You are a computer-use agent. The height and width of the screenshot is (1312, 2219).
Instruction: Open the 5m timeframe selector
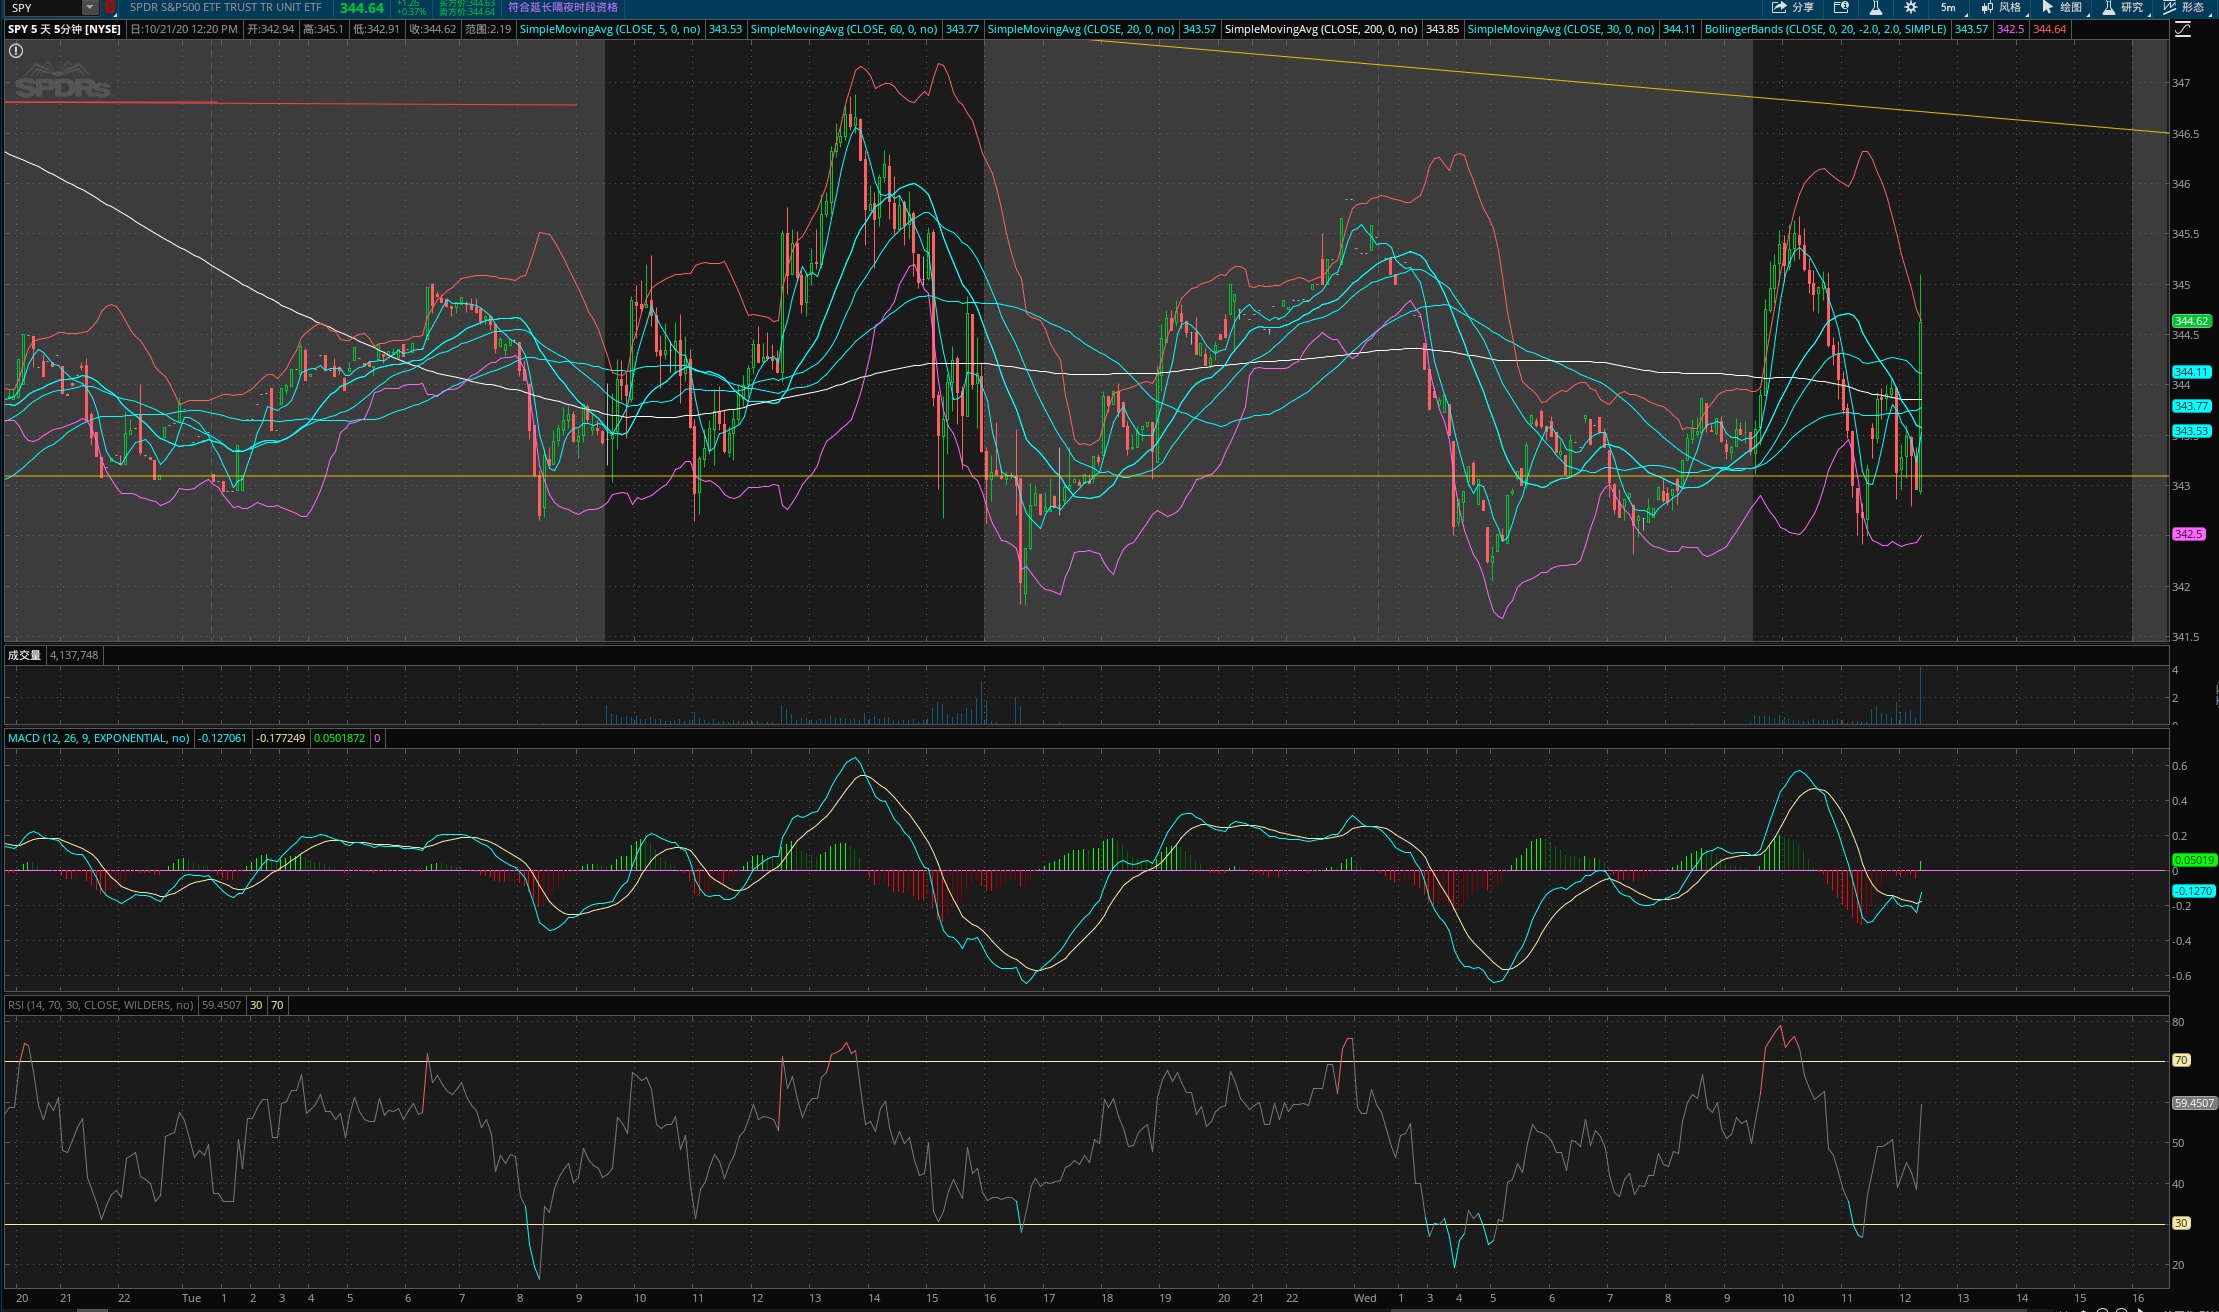[1948, 7]
